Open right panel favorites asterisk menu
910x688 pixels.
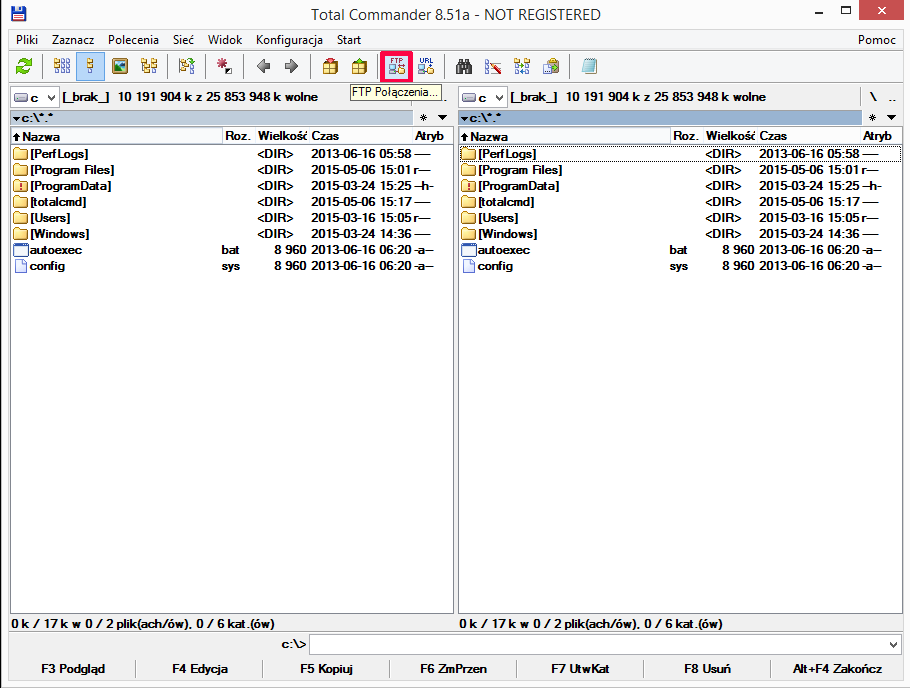tap(872, 118)
